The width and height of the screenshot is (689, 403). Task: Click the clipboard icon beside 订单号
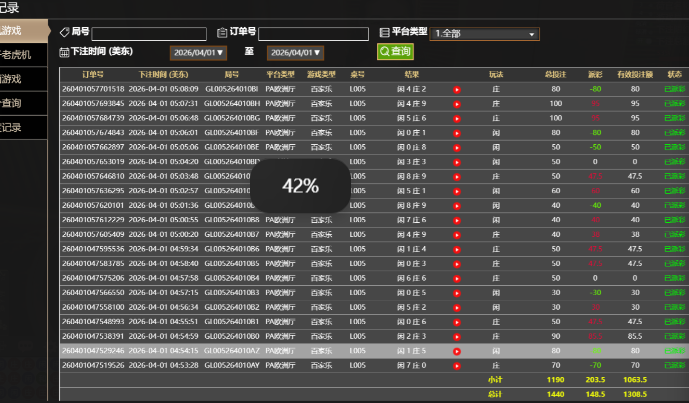(222, 33)
